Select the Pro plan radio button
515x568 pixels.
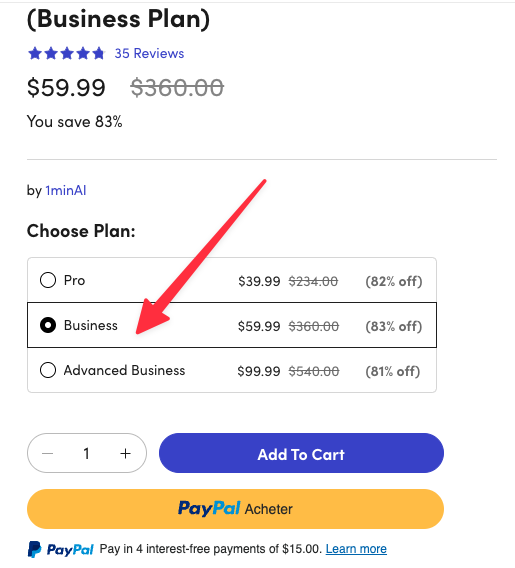tap(48, 280)
